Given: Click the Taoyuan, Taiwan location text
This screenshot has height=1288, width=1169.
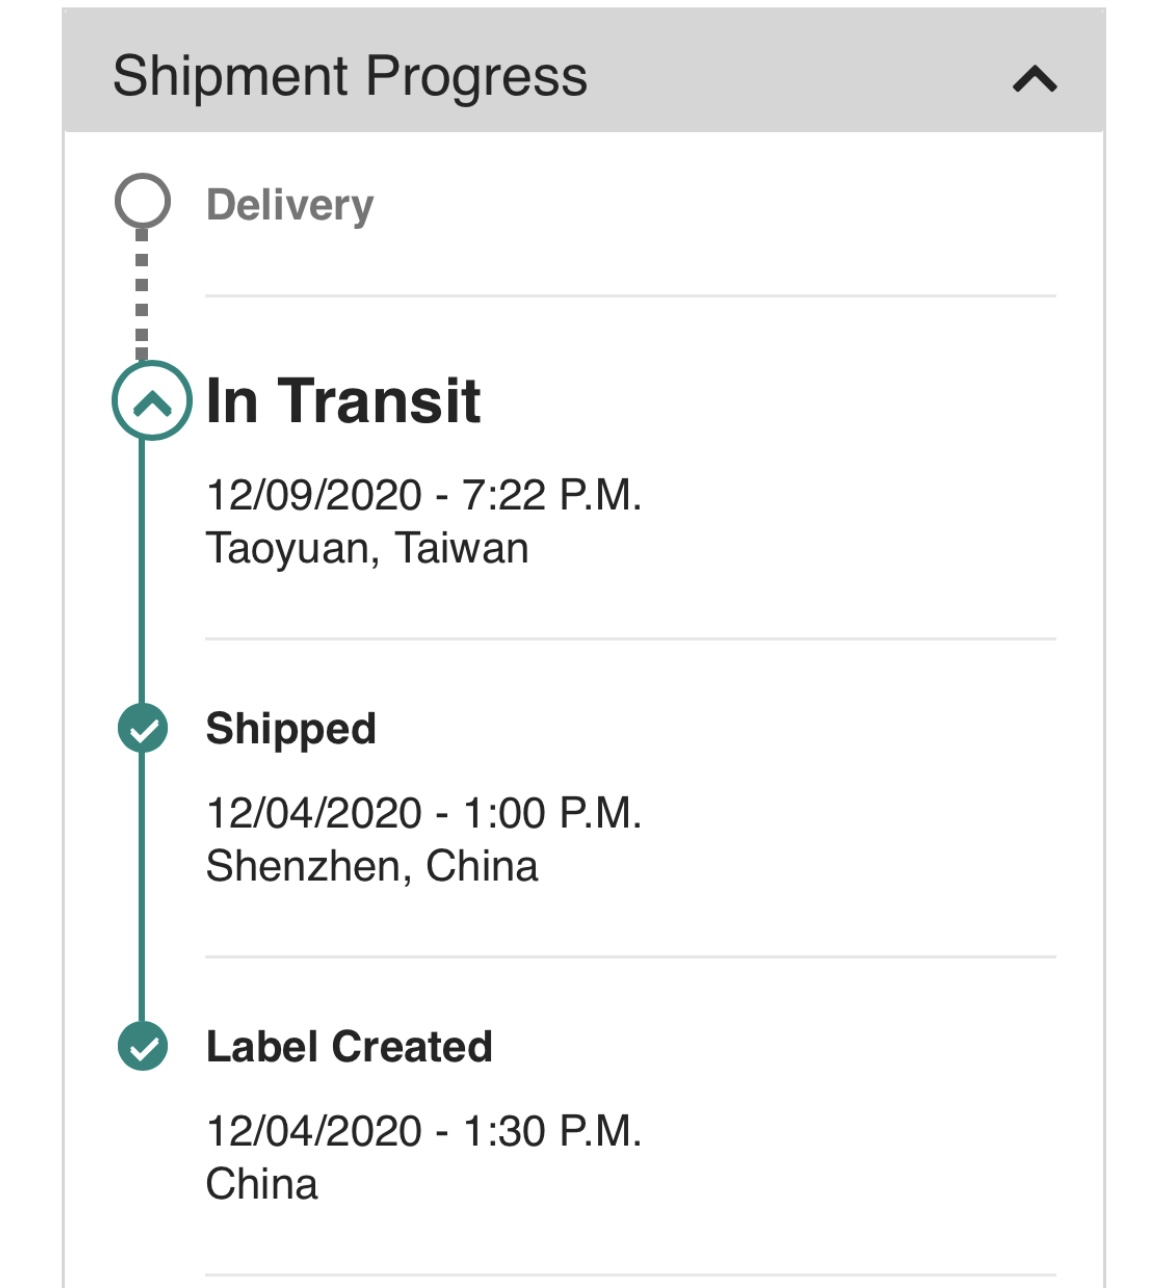Looking at the screenshot, I should 366,548.
